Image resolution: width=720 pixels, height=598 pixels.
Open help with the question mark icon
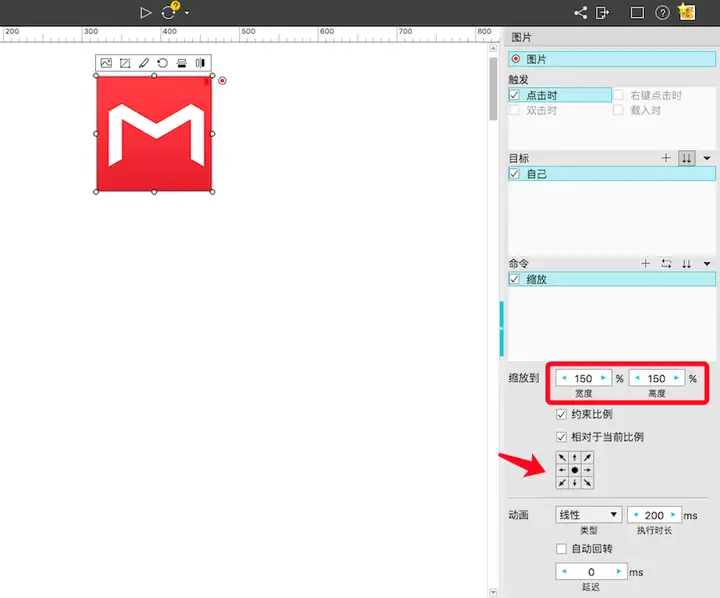point(662,13)
